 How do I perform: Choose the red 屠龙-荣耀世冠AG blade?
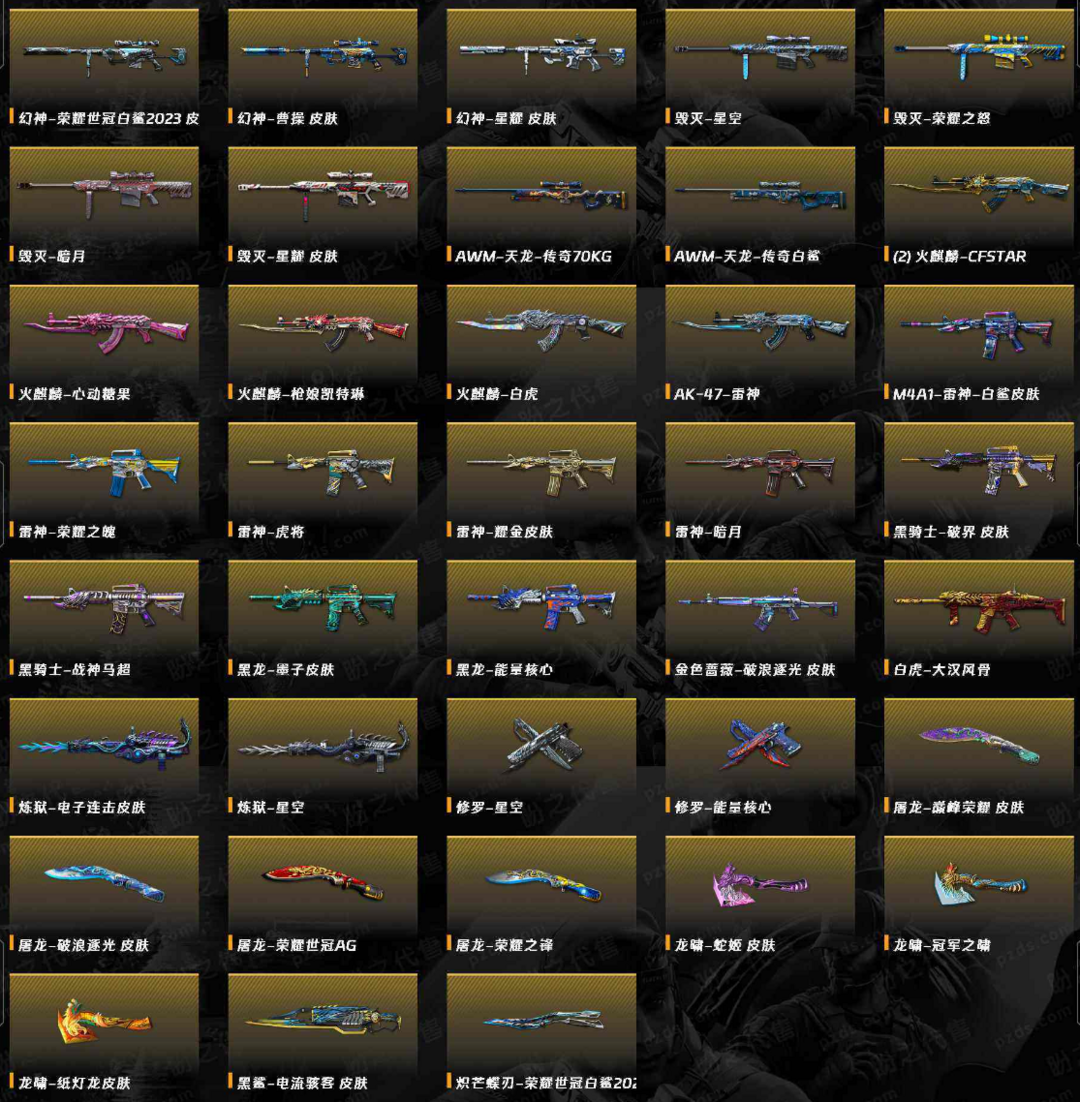coord(323,895)
